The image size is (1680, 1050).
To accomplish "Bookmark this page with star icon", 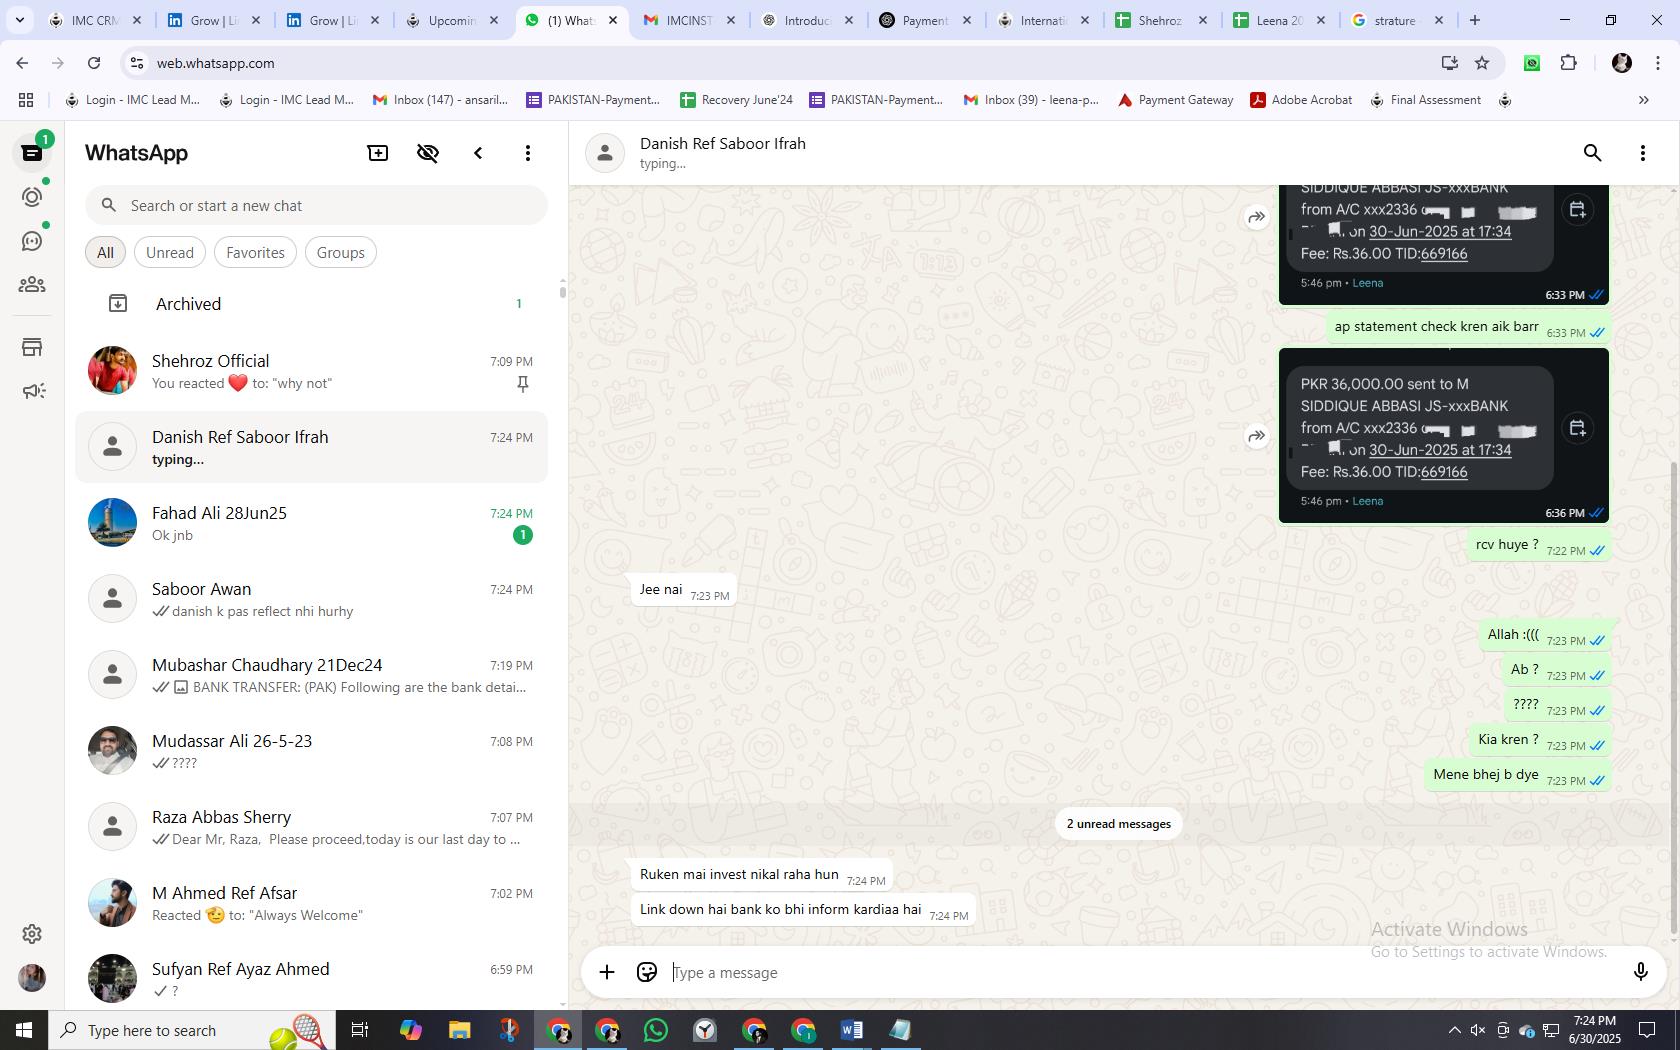I will [1482, 63].
